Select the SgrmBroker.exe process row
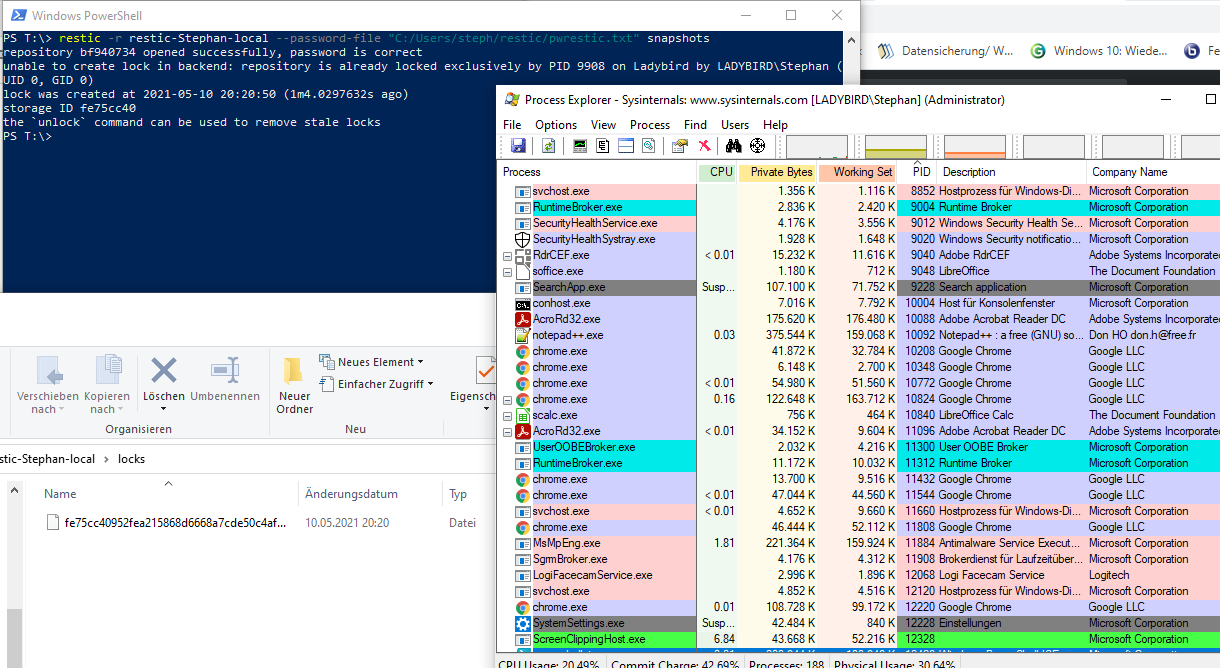The height and width of the screenshot is (668, 1220). [x=860, y=559]
